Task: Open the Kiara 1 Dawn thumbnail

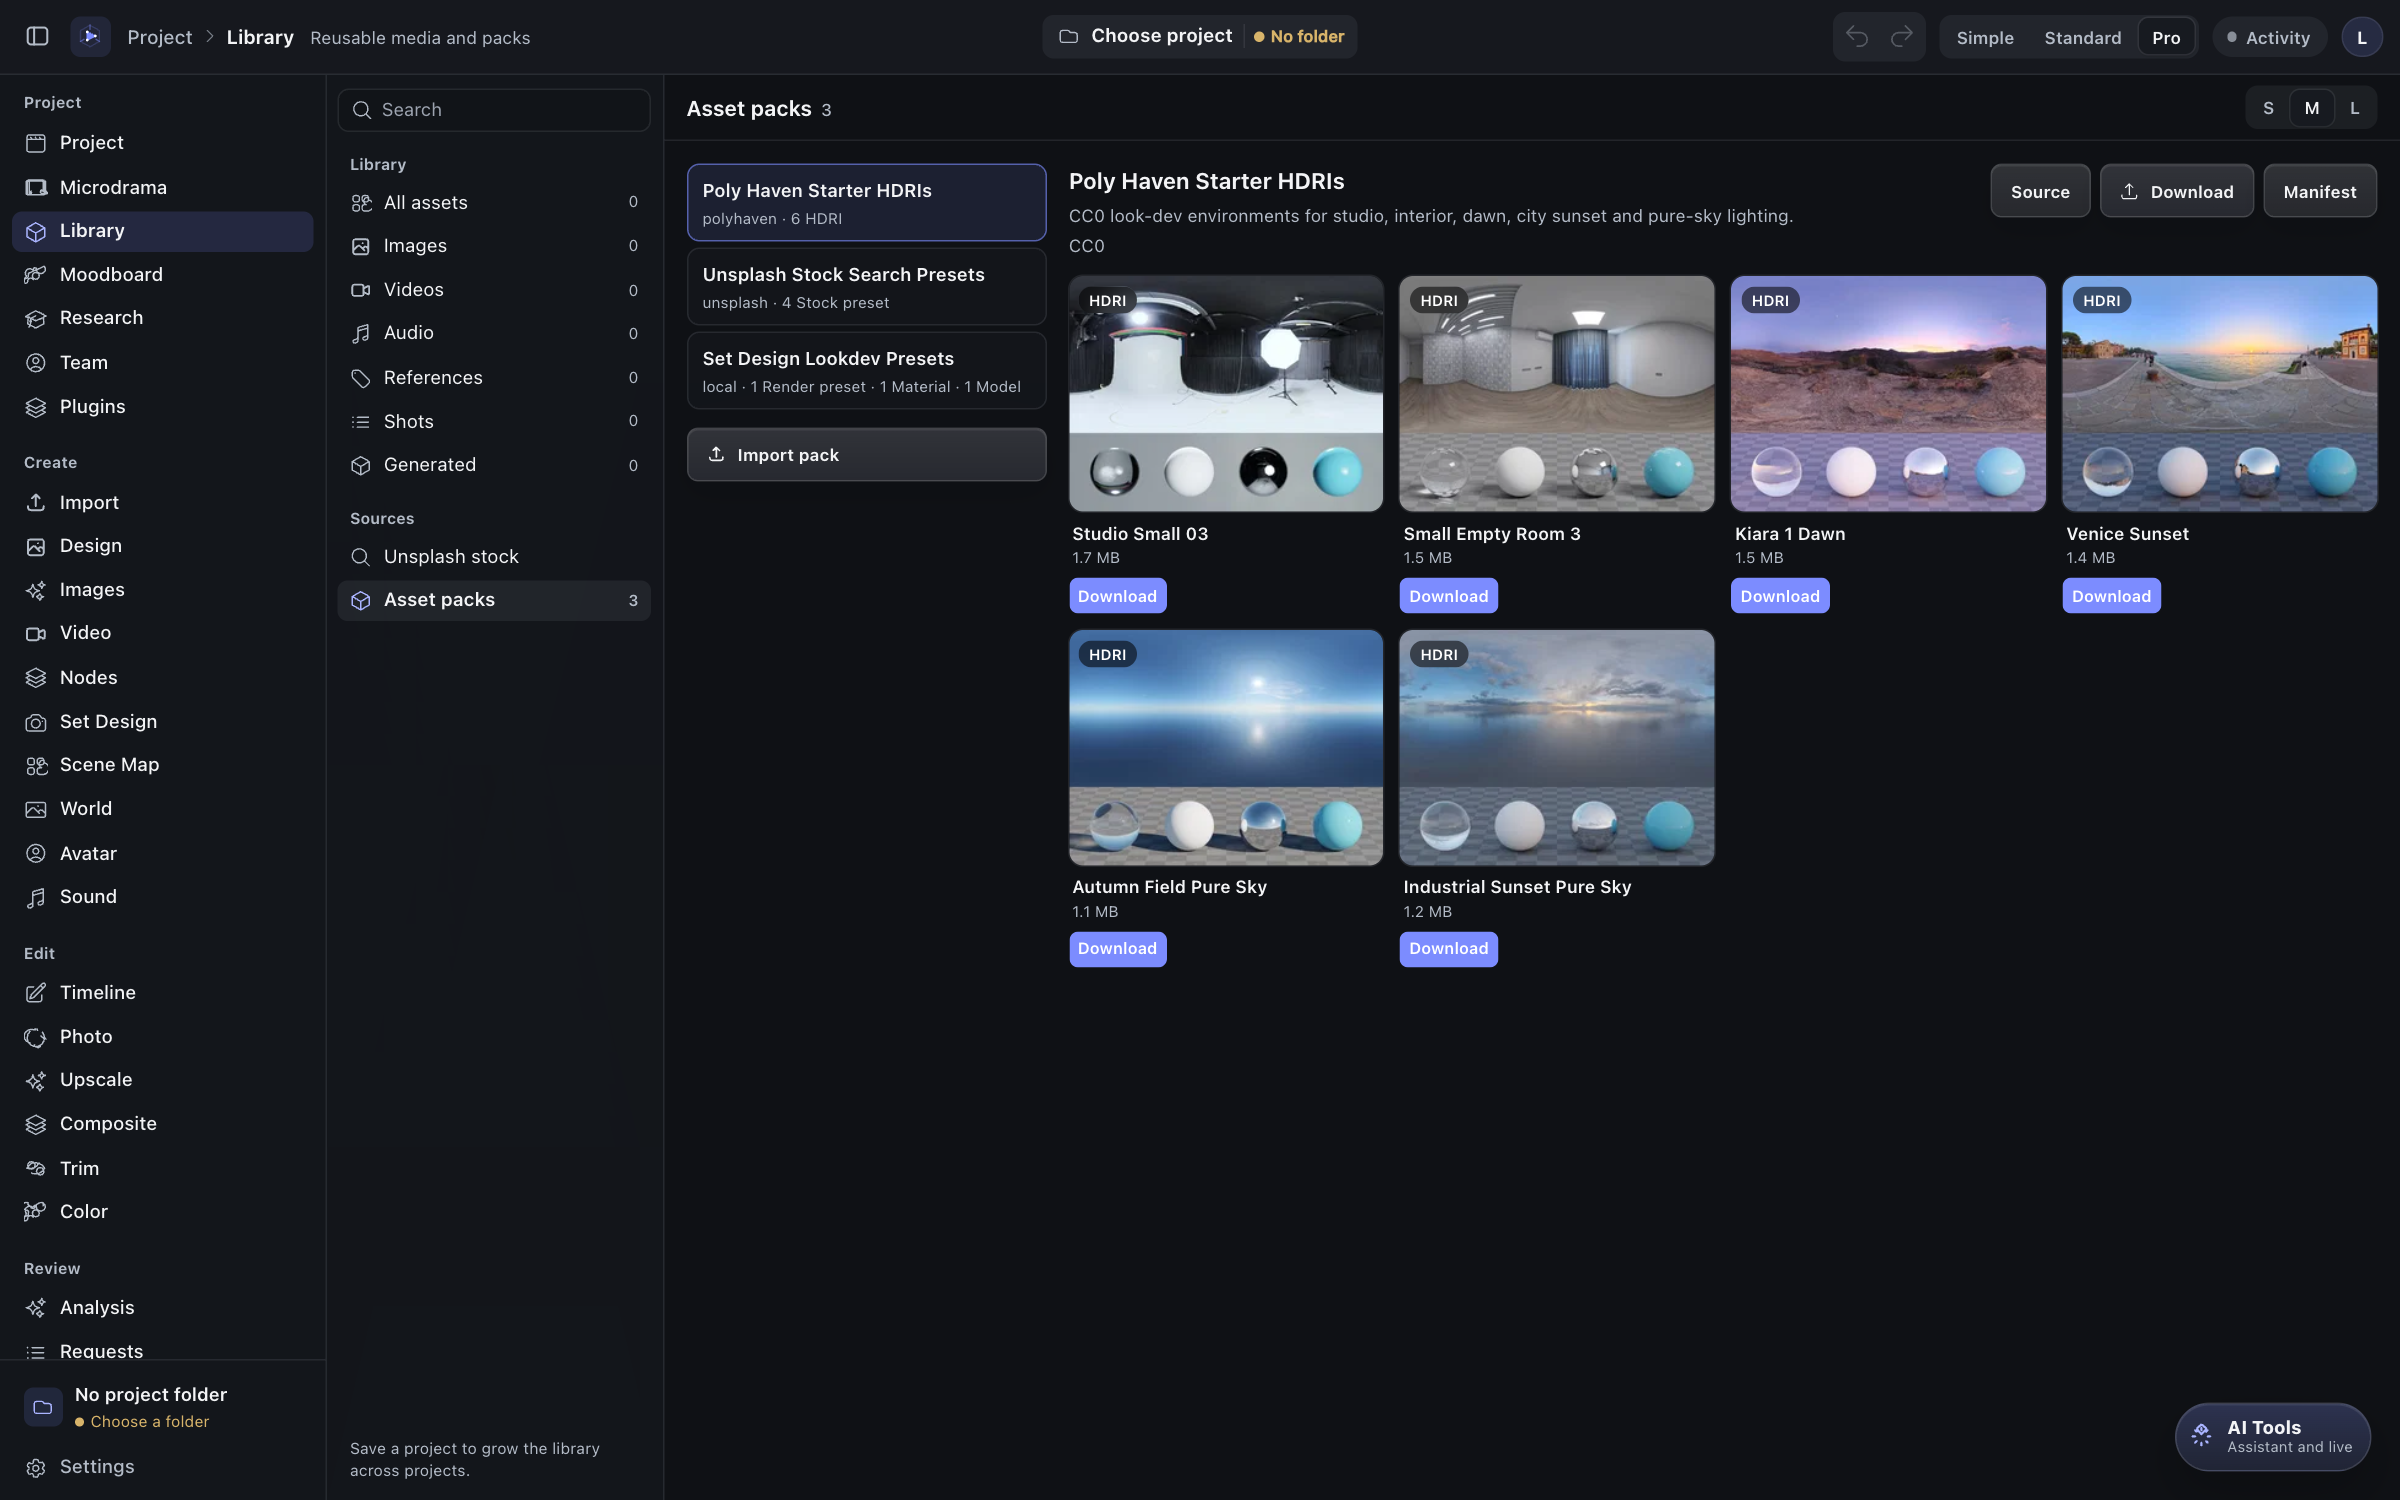Action: tap(1888, 394)
